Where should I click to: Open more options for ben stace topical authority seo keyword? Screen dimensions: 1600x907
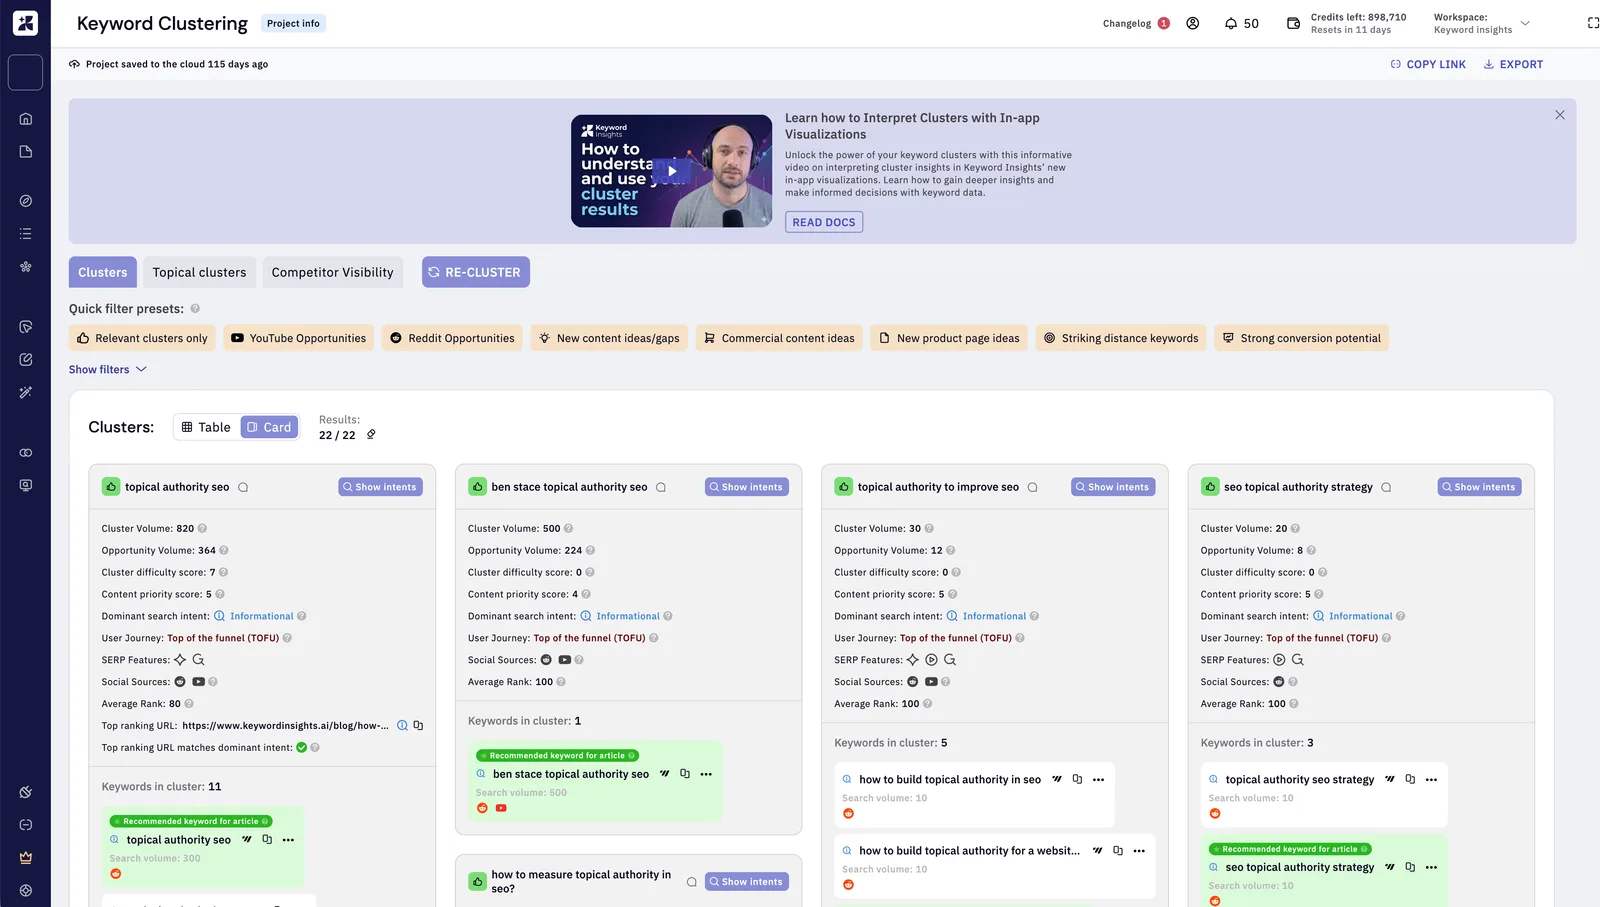click(706, 774)
